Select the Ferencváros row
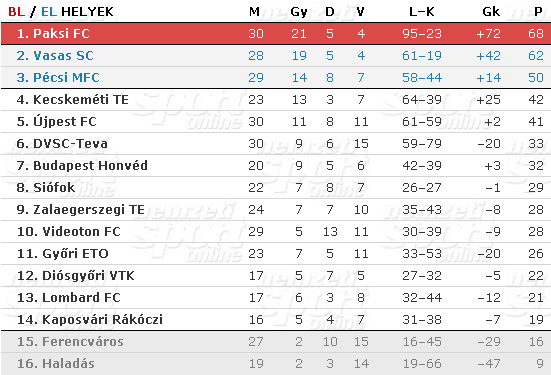Viewport: 551px width, 375px height. tap(276, 342)
